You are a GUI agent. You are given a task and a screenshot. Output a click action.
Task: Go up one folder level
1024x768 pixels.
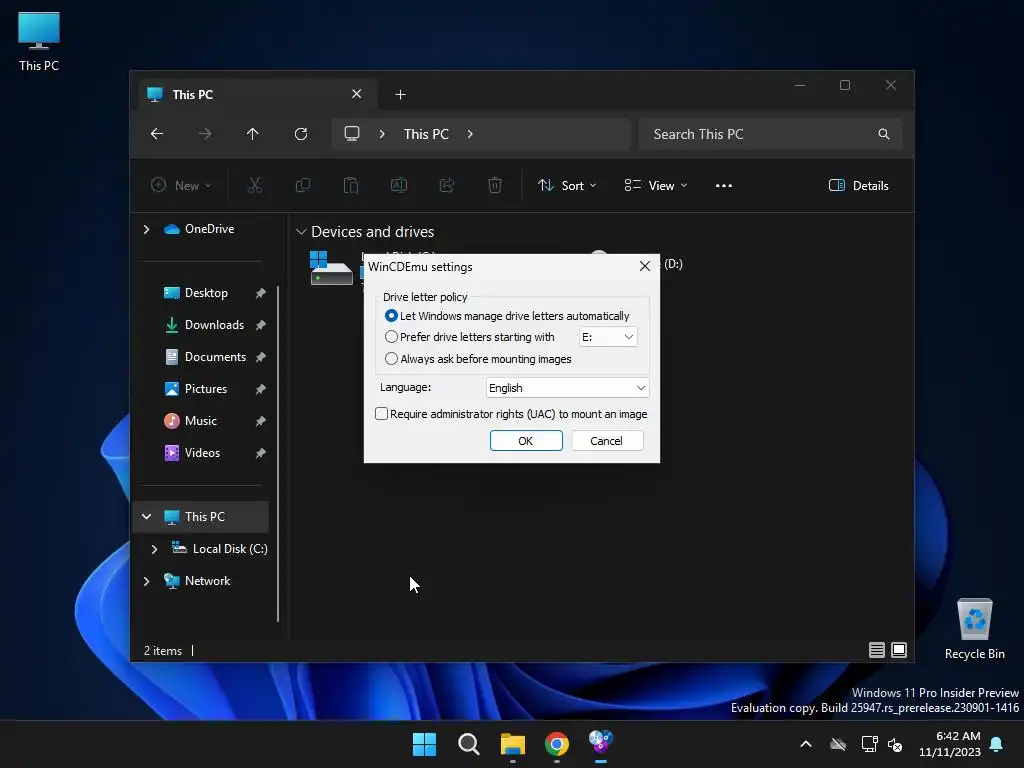coord(253,134)
